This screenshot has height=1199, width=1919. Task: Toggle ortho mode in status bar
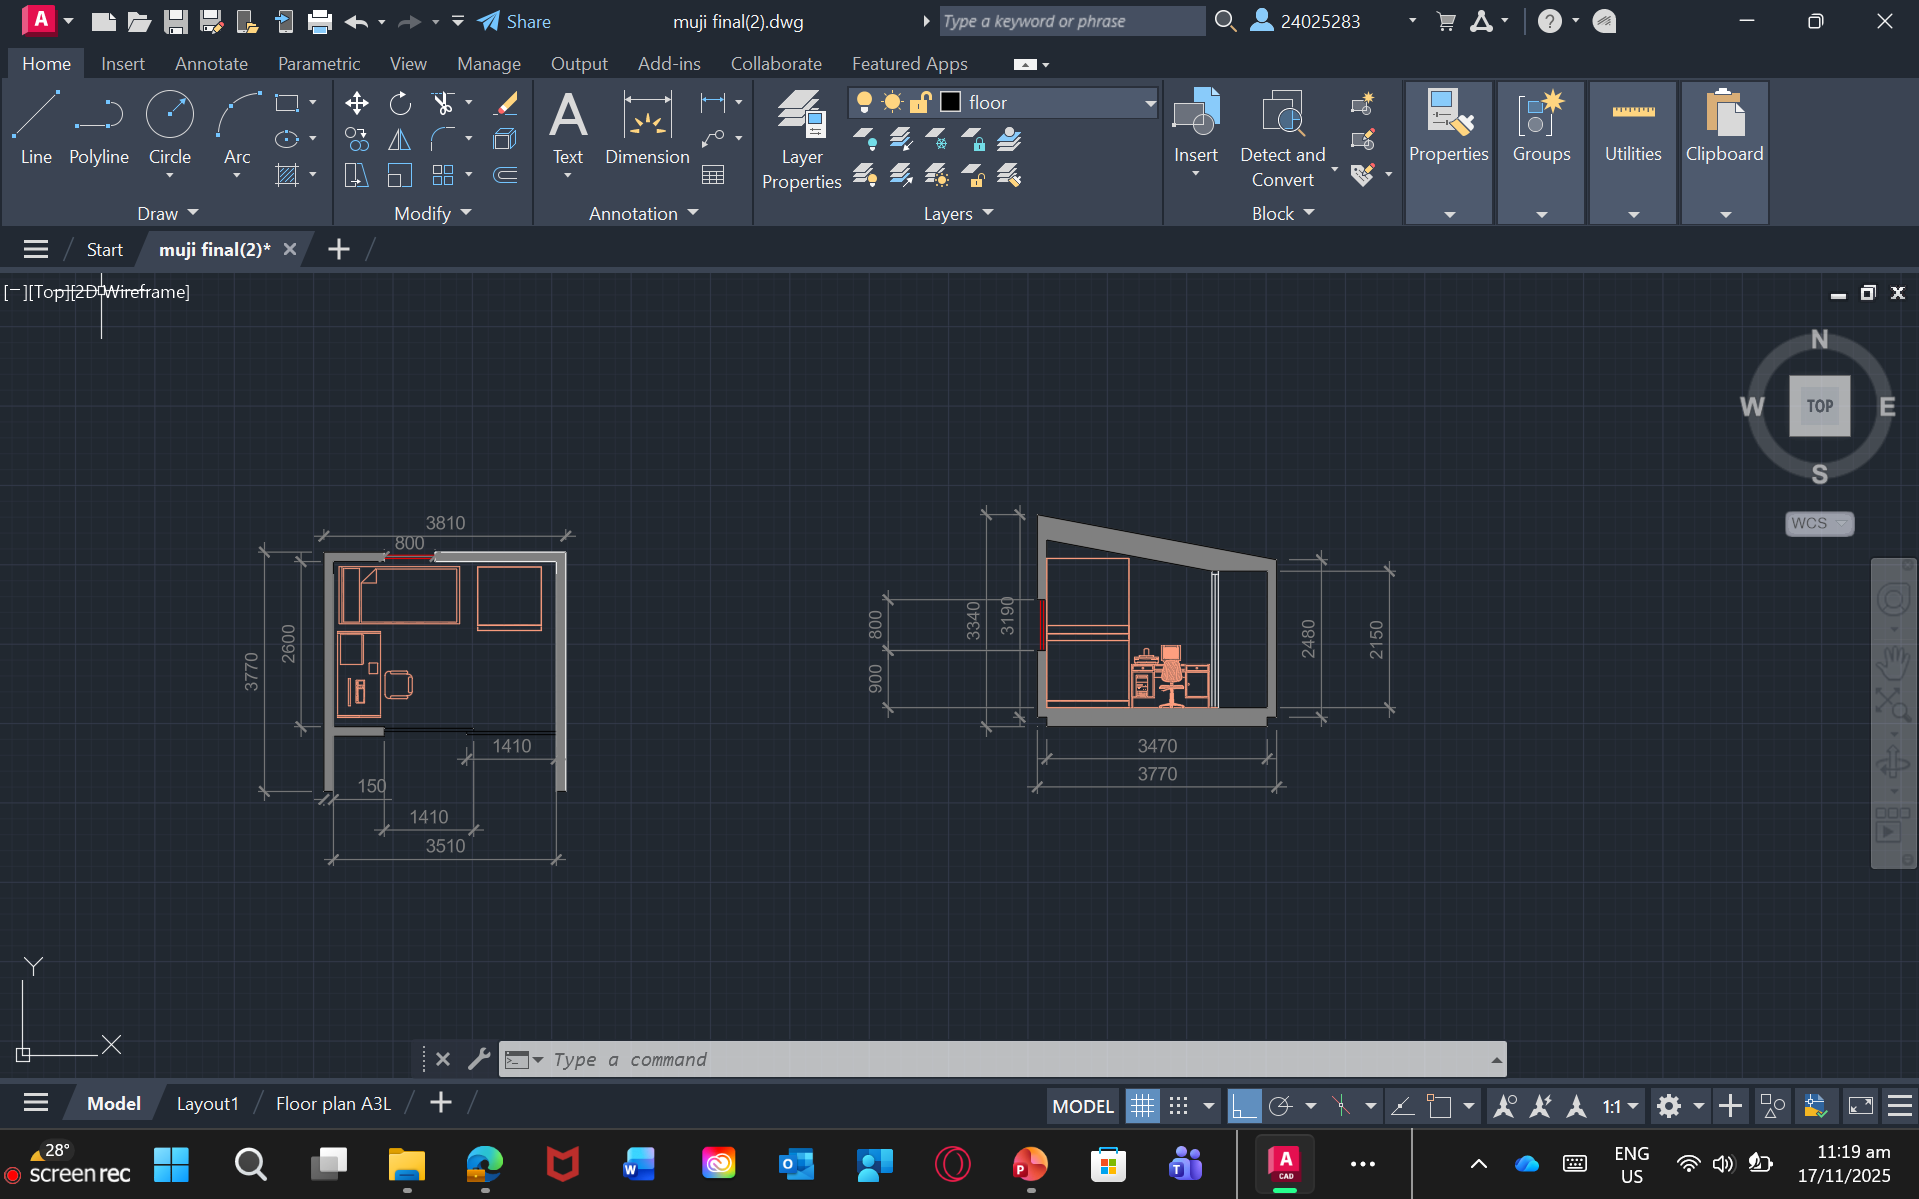tap(1243, 1106)
